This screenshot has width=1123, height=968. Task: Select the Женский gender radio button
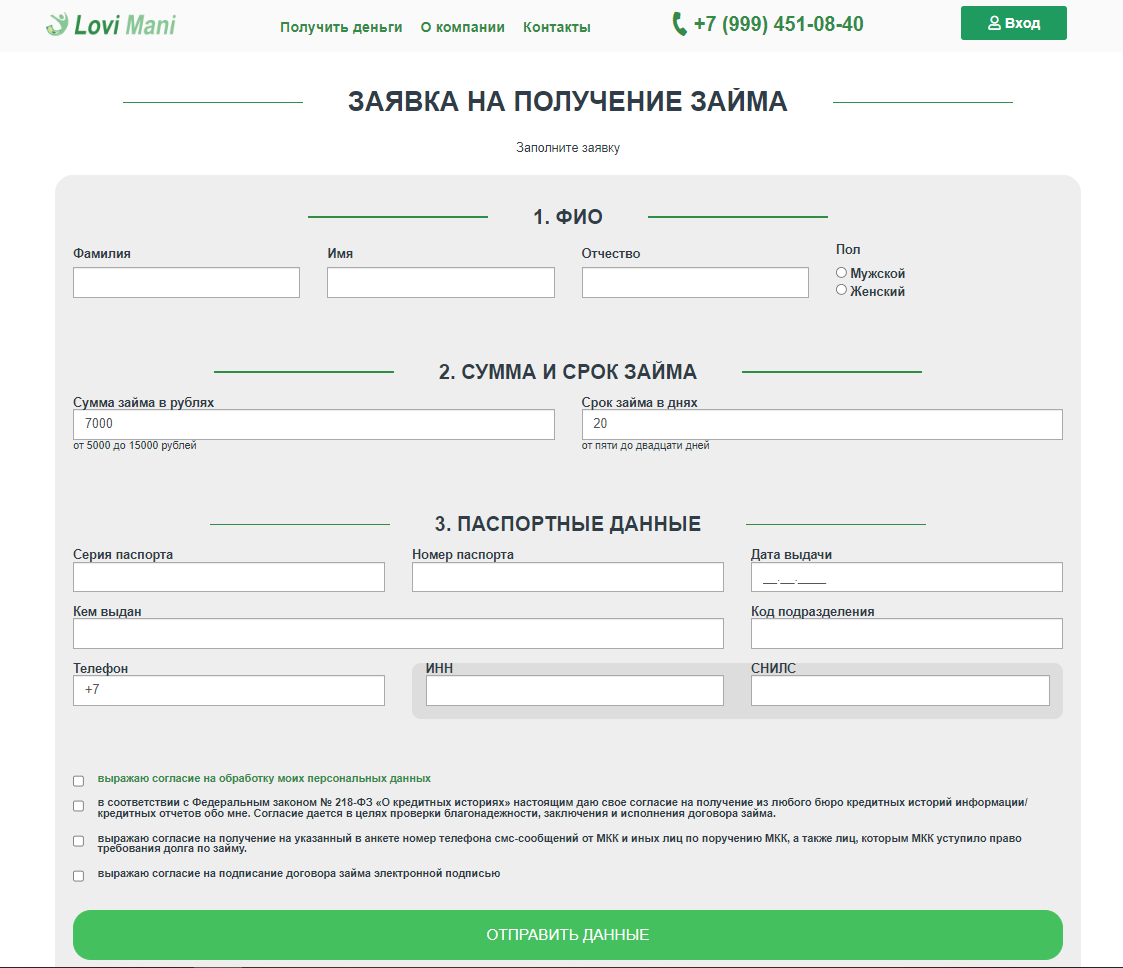(x=842, y=290)
